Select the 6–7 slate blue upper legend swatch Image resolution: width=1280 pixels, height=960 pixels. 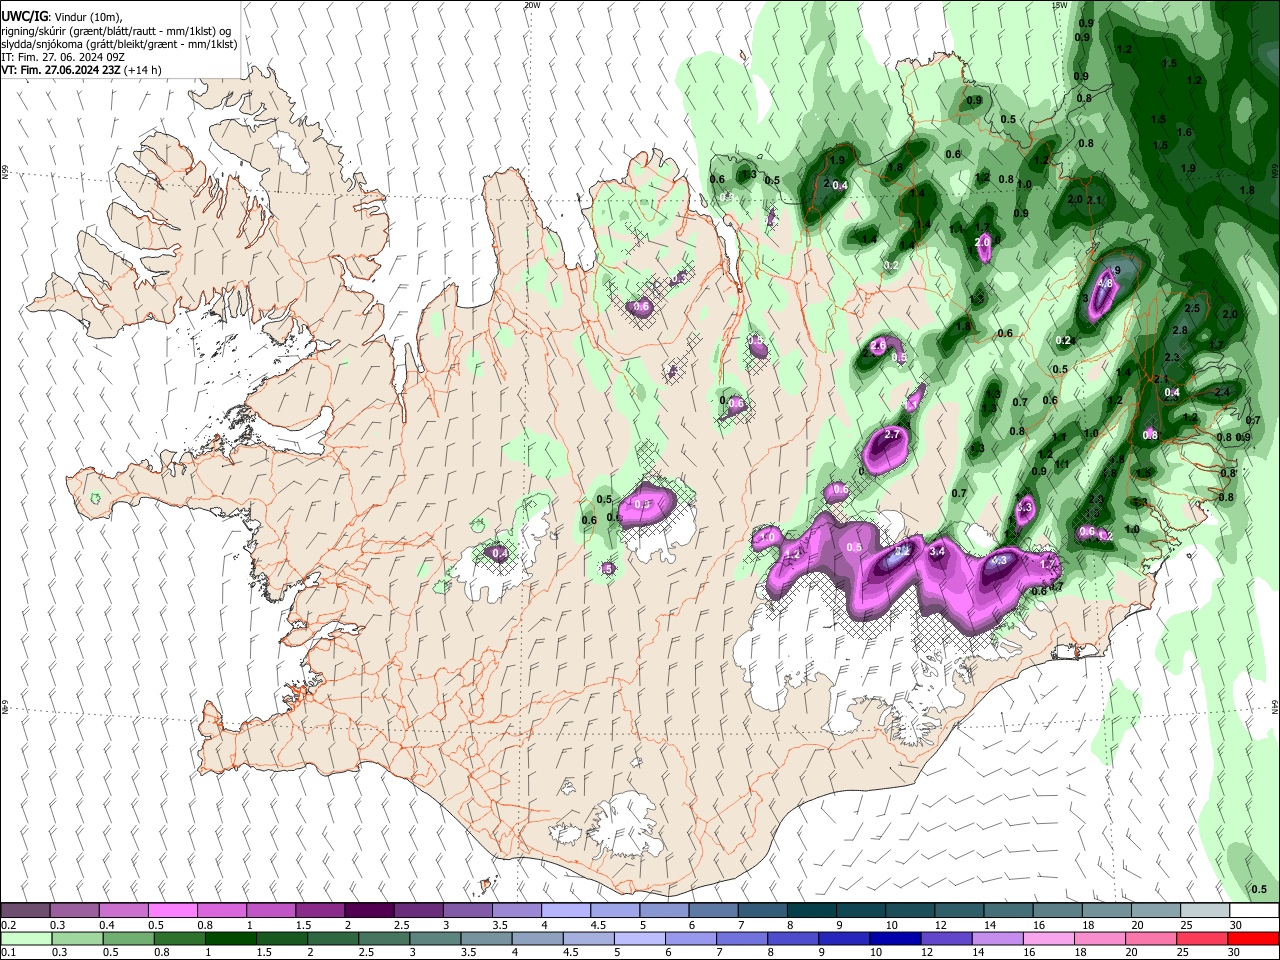coord(712,911)
